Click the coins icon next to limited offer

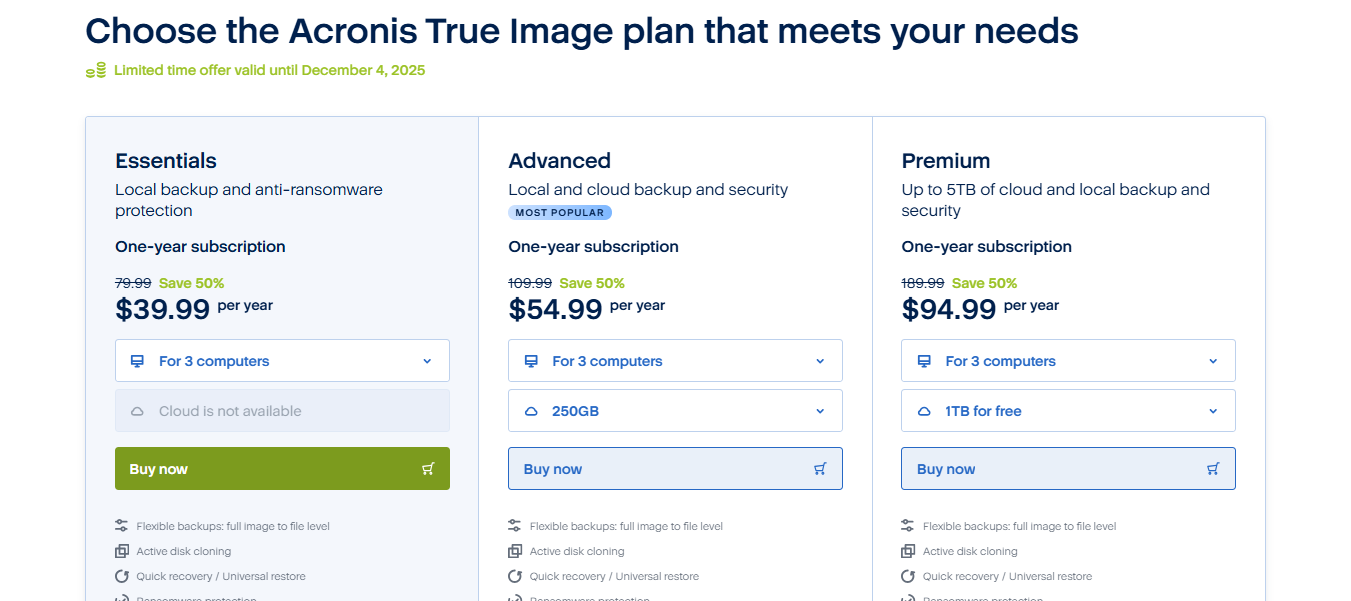[96, 70]
